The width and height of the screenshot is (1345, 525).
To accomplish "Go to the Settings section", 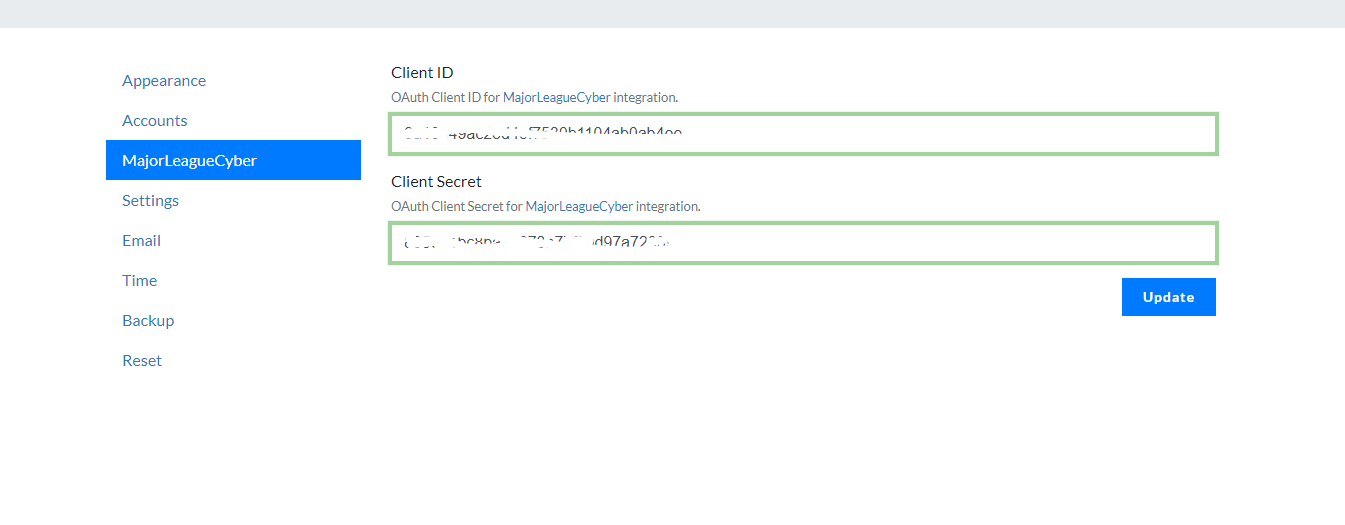I will tap(151, 201).
